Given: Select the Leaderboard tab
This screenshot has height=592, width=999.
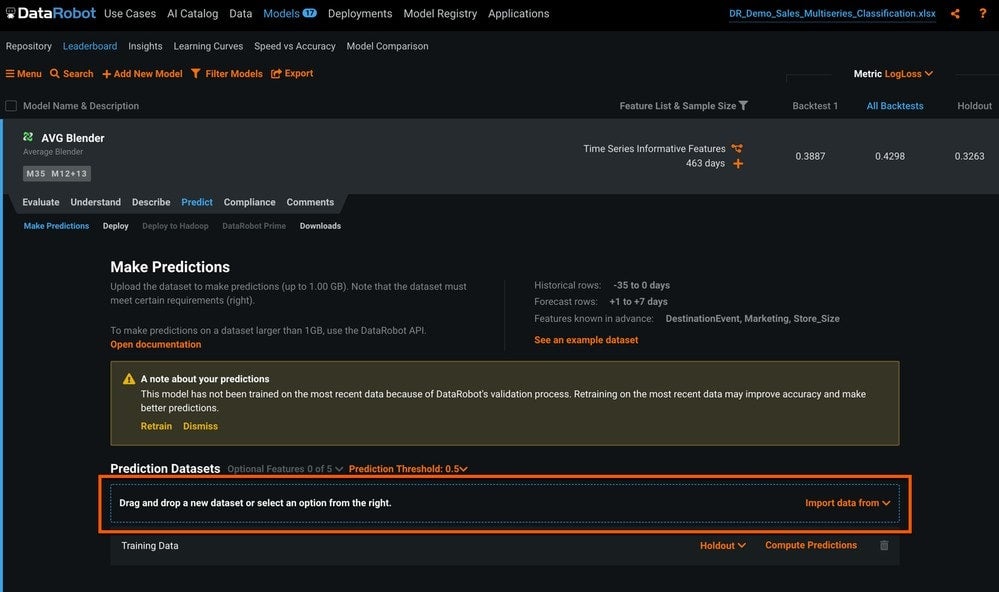Looking at the screenshot, I should (90, 46).
